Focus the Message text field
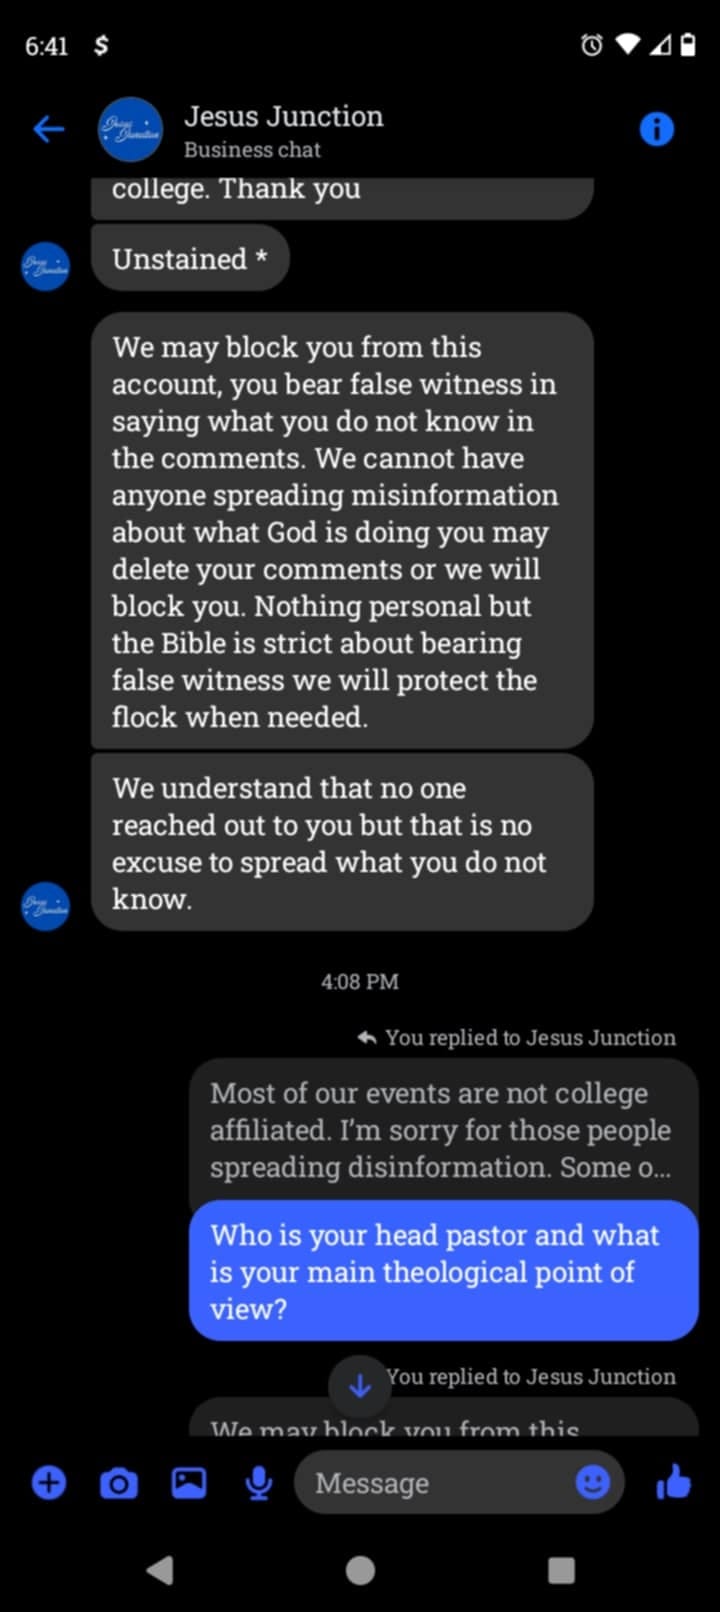Viewport: 720px width, 1612px height. tap(440, 1483)
